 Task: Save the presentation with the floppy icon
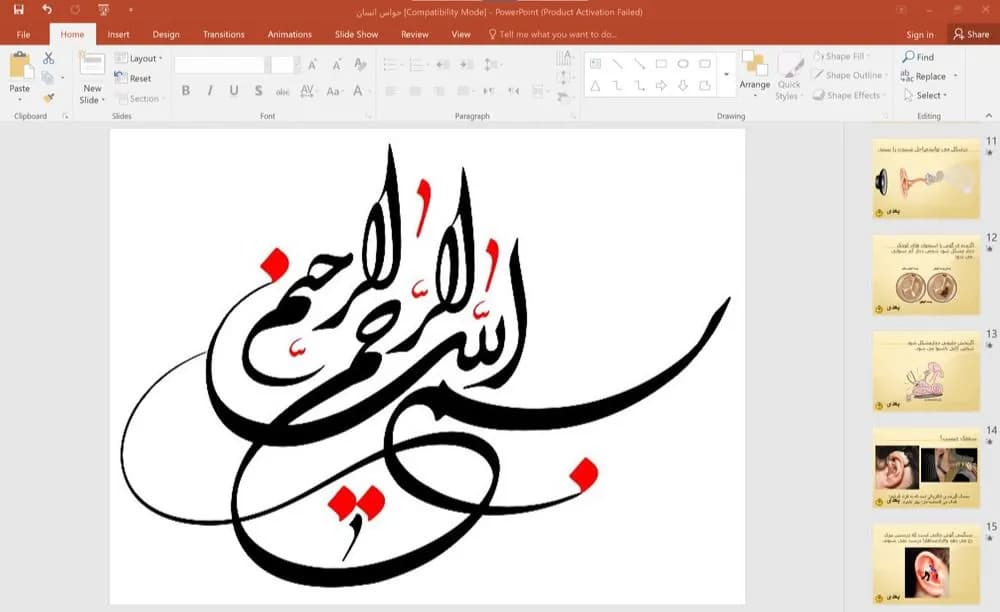click(18, 10)
